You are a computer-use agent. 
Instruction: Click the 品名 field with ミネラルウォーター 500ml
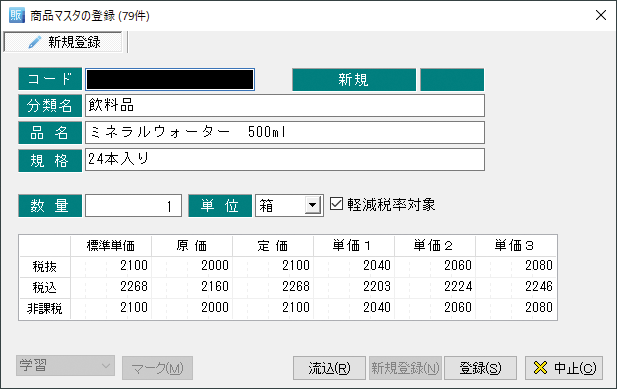pyautogui.click(x=285, y=133)
